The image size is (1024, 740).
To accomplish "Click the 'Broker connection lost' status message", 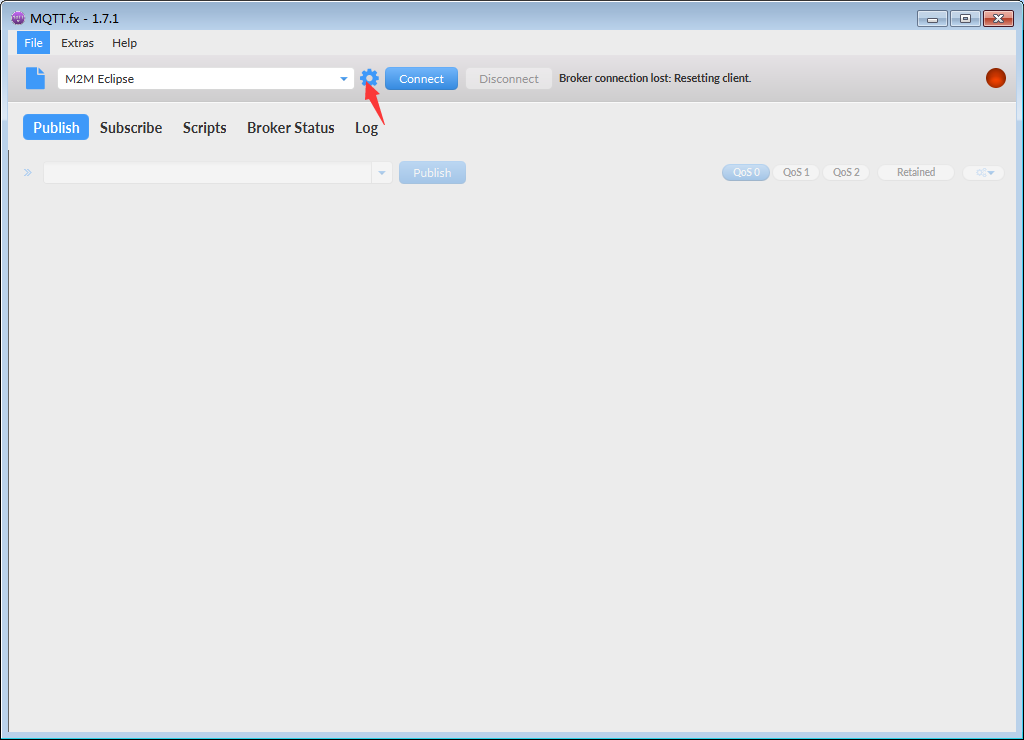I will (x=655, y=78).
